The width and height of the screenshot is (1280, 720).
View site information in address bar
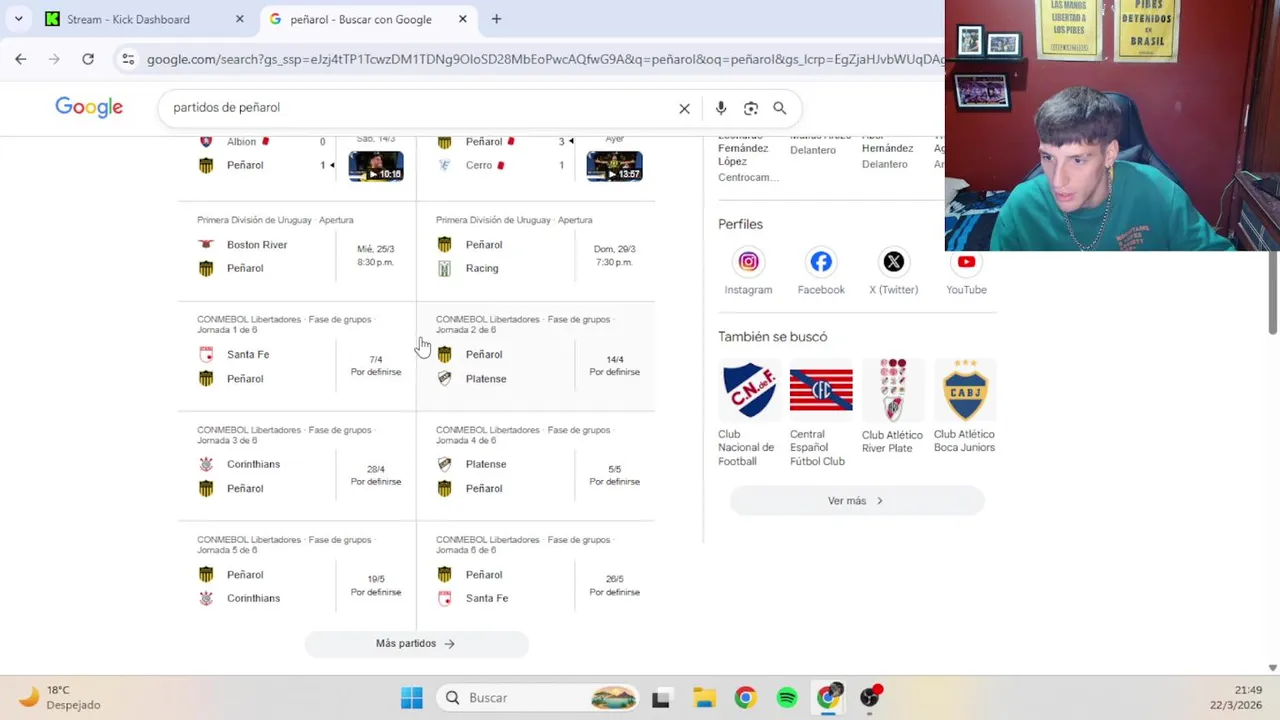[128, 59]
